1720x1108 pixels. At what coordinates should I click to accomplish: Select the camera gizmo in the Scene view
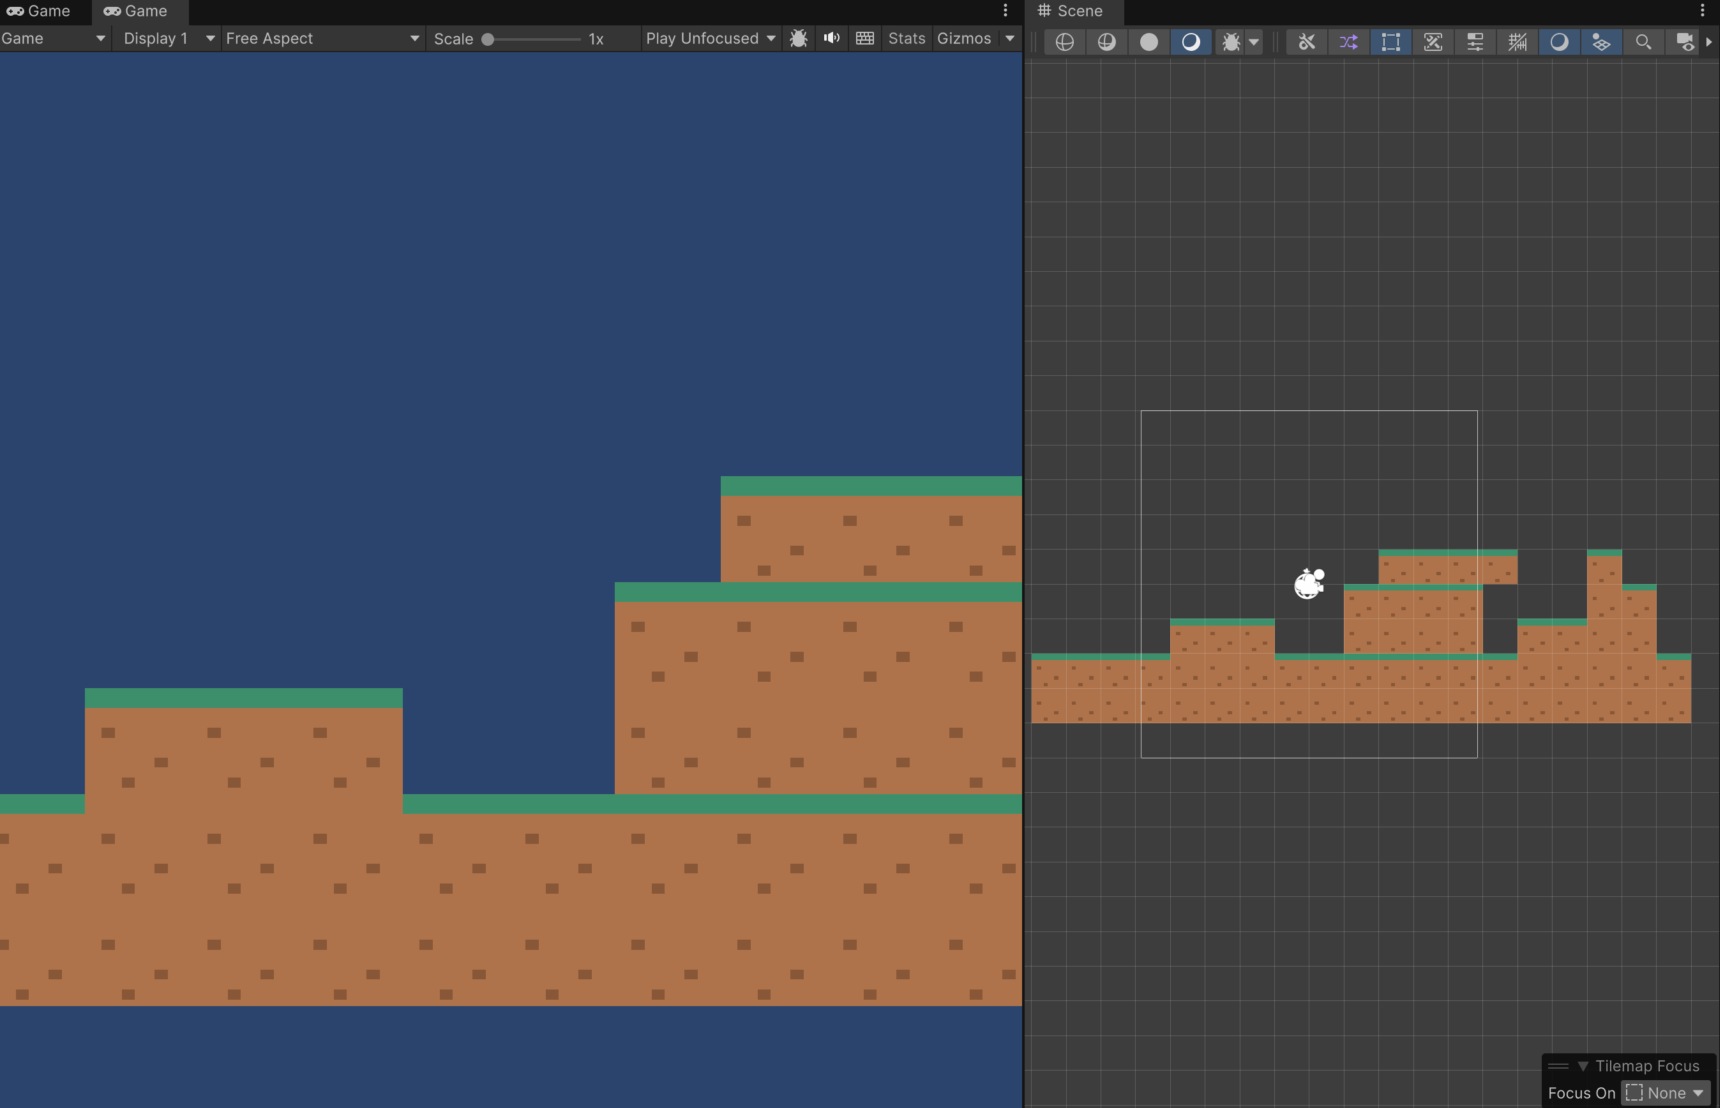click(x=1309, y=584)
